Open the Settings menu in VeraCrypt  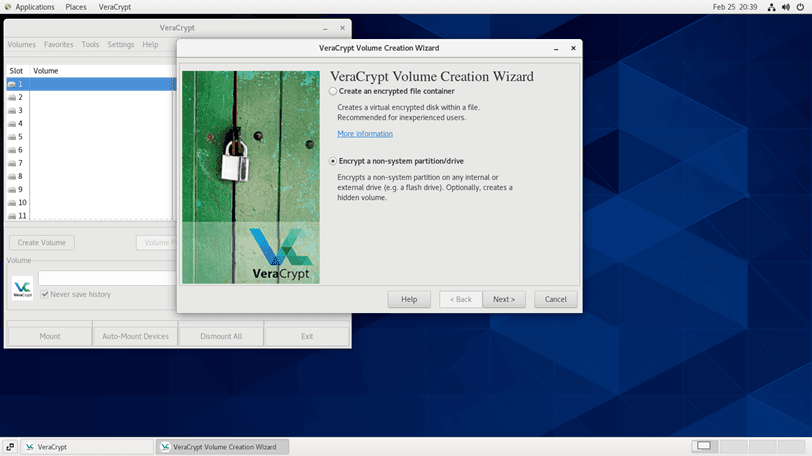click(121, 45)
